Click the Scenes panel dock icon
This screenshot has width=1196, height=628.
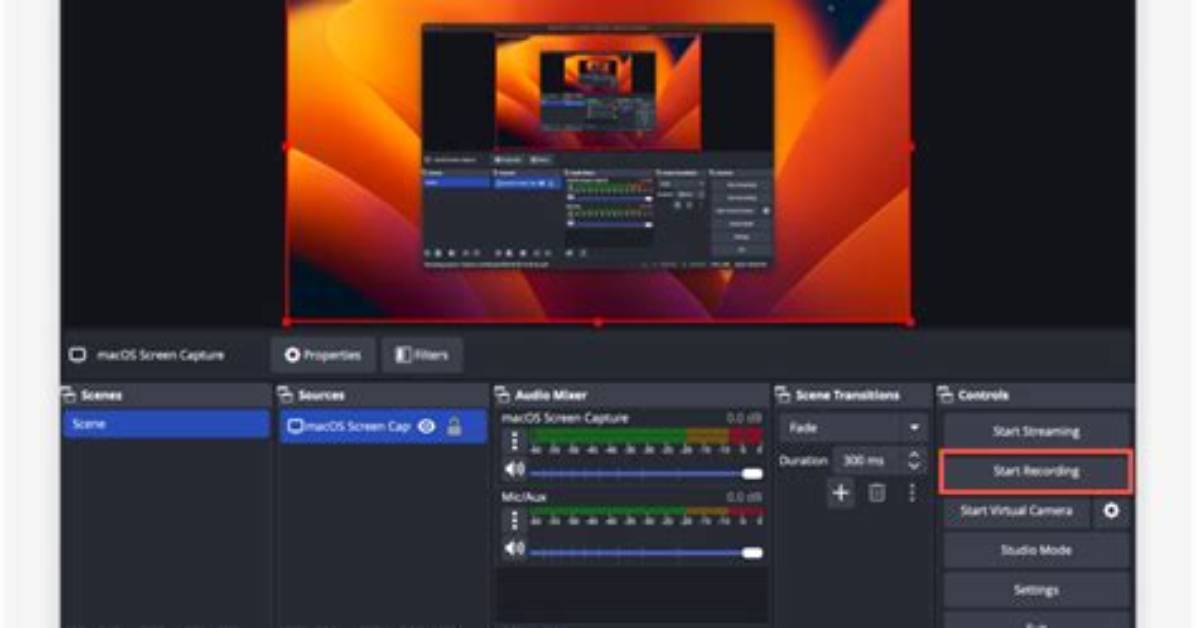click(x=69, y=395)
